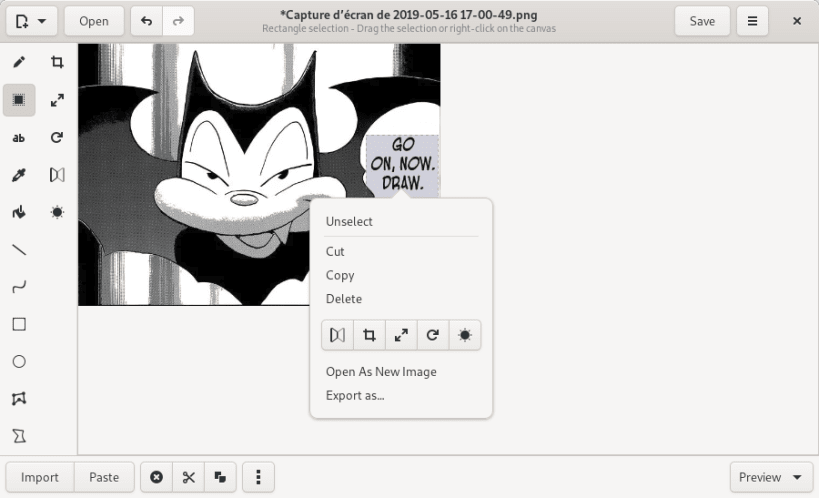Click the Save button
This screenshot has width=819, height=498.
(702, 21)
